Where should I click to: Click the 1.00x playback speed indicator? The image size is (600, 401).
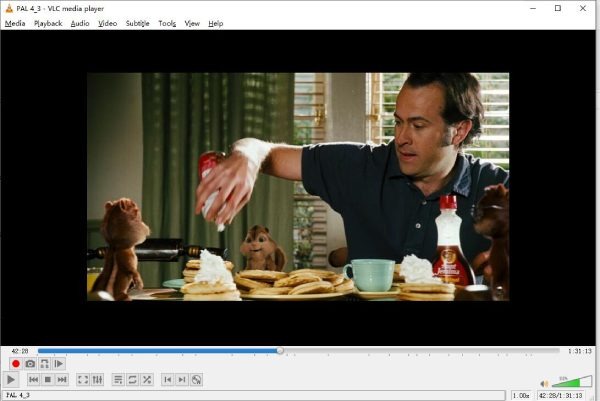(x=521, y=395)
